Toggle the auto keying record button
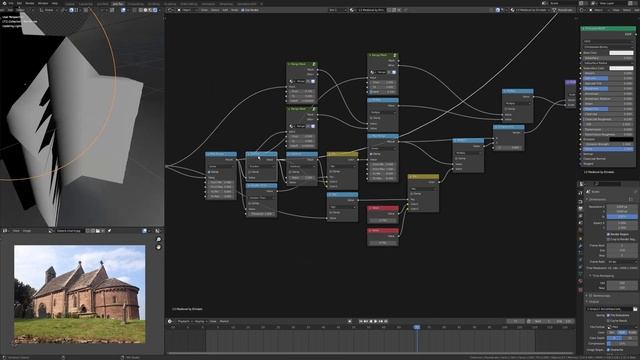The height and width of the screenshot is (360, 640). coord(350,321)
